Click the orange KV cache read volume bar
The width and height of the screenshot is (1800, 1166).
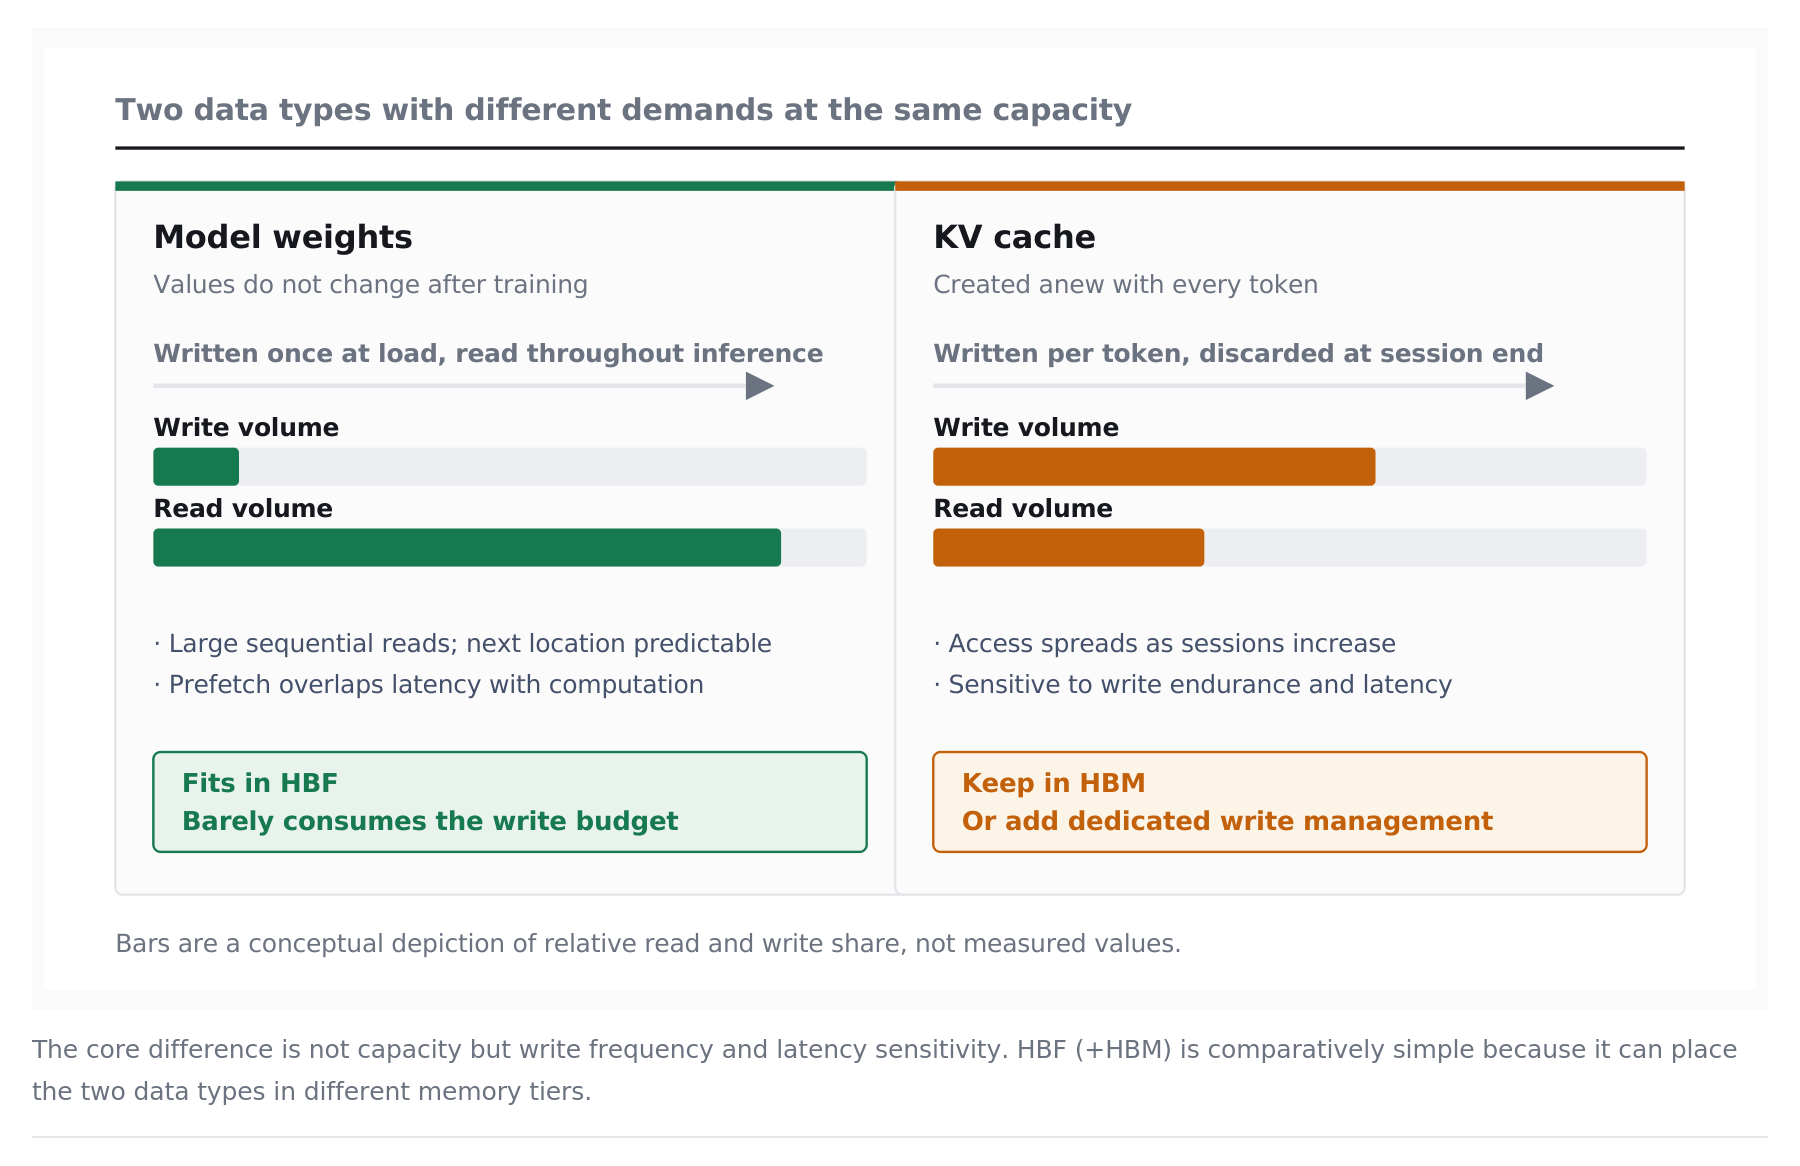tap(1069, 548)
